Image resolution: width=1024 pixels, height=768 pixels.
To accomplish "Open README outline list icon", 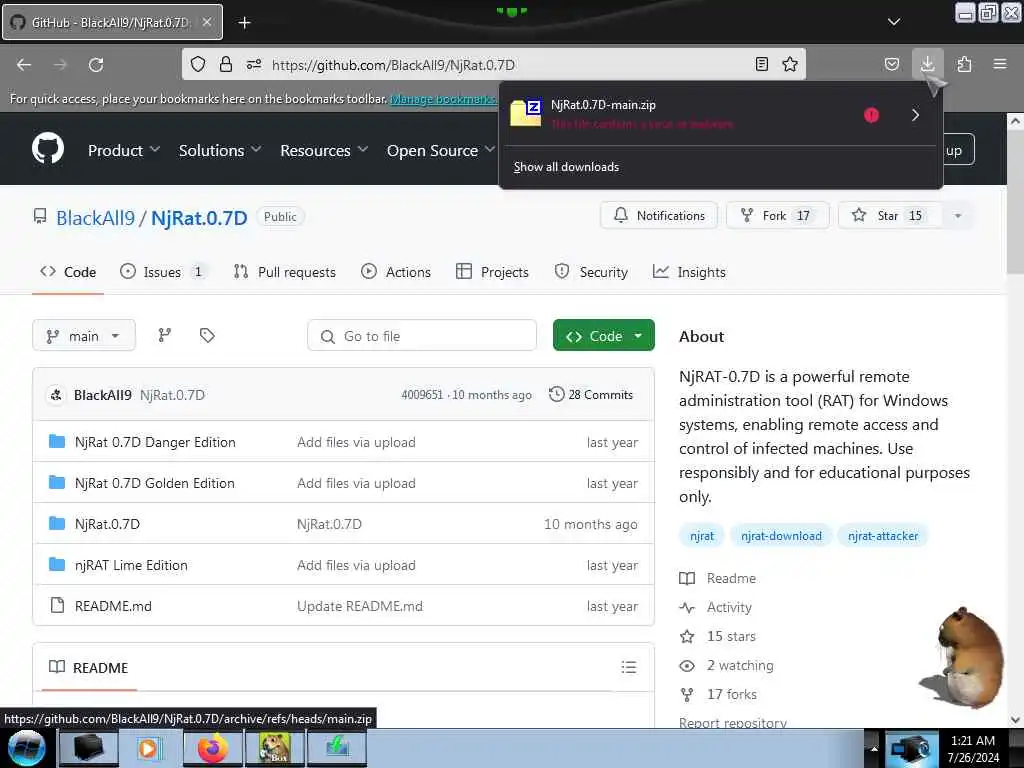I will click(629, 667).
